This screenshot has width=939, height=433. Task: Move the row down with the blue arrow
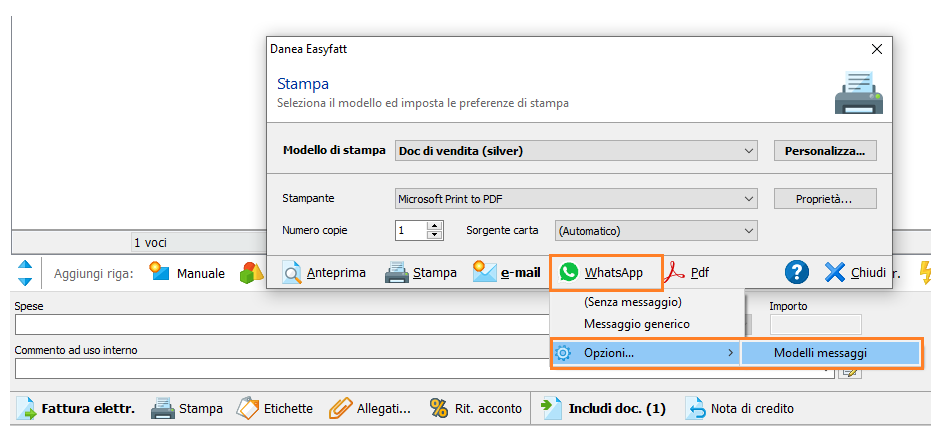(x=25, y=281)
